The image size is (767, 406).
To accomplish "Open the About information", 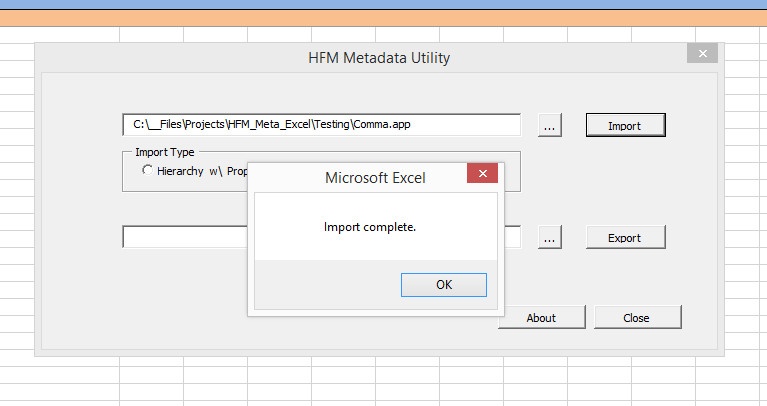I will coord(541,318).
